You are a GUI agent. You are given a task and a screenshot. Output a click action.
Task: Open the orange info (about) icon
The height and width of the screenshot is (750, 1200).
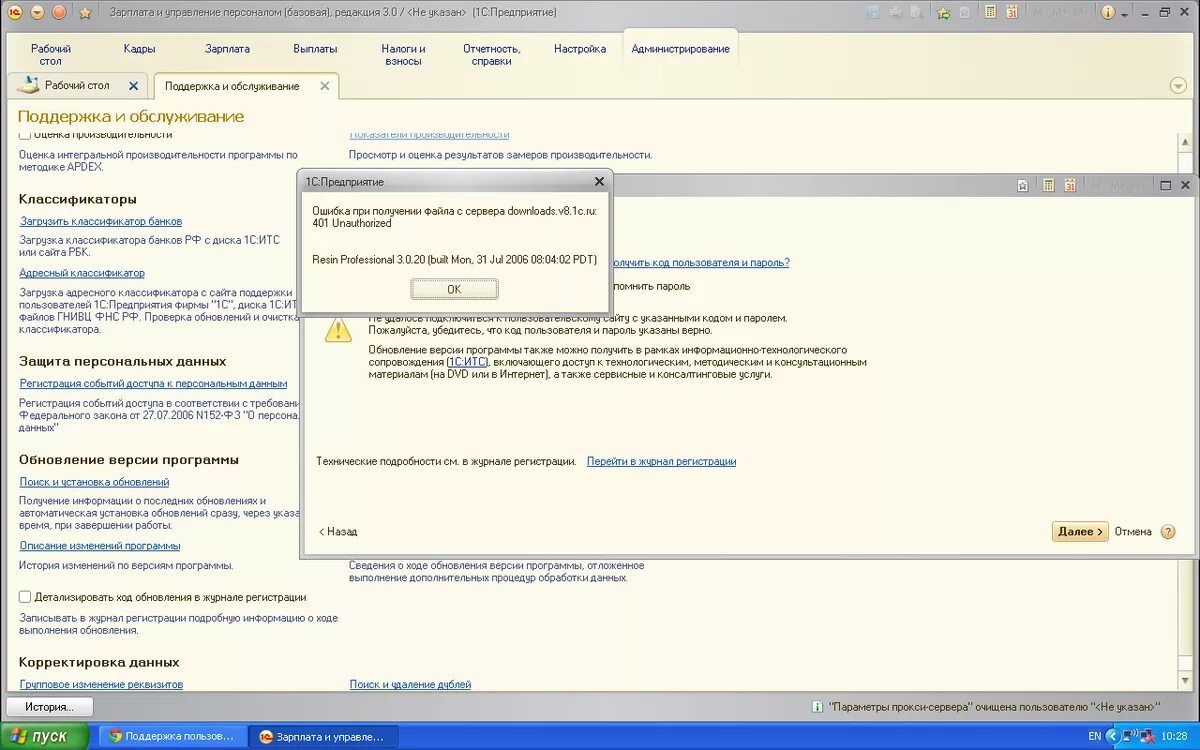pyautogui.click(x=1108, y=13)
